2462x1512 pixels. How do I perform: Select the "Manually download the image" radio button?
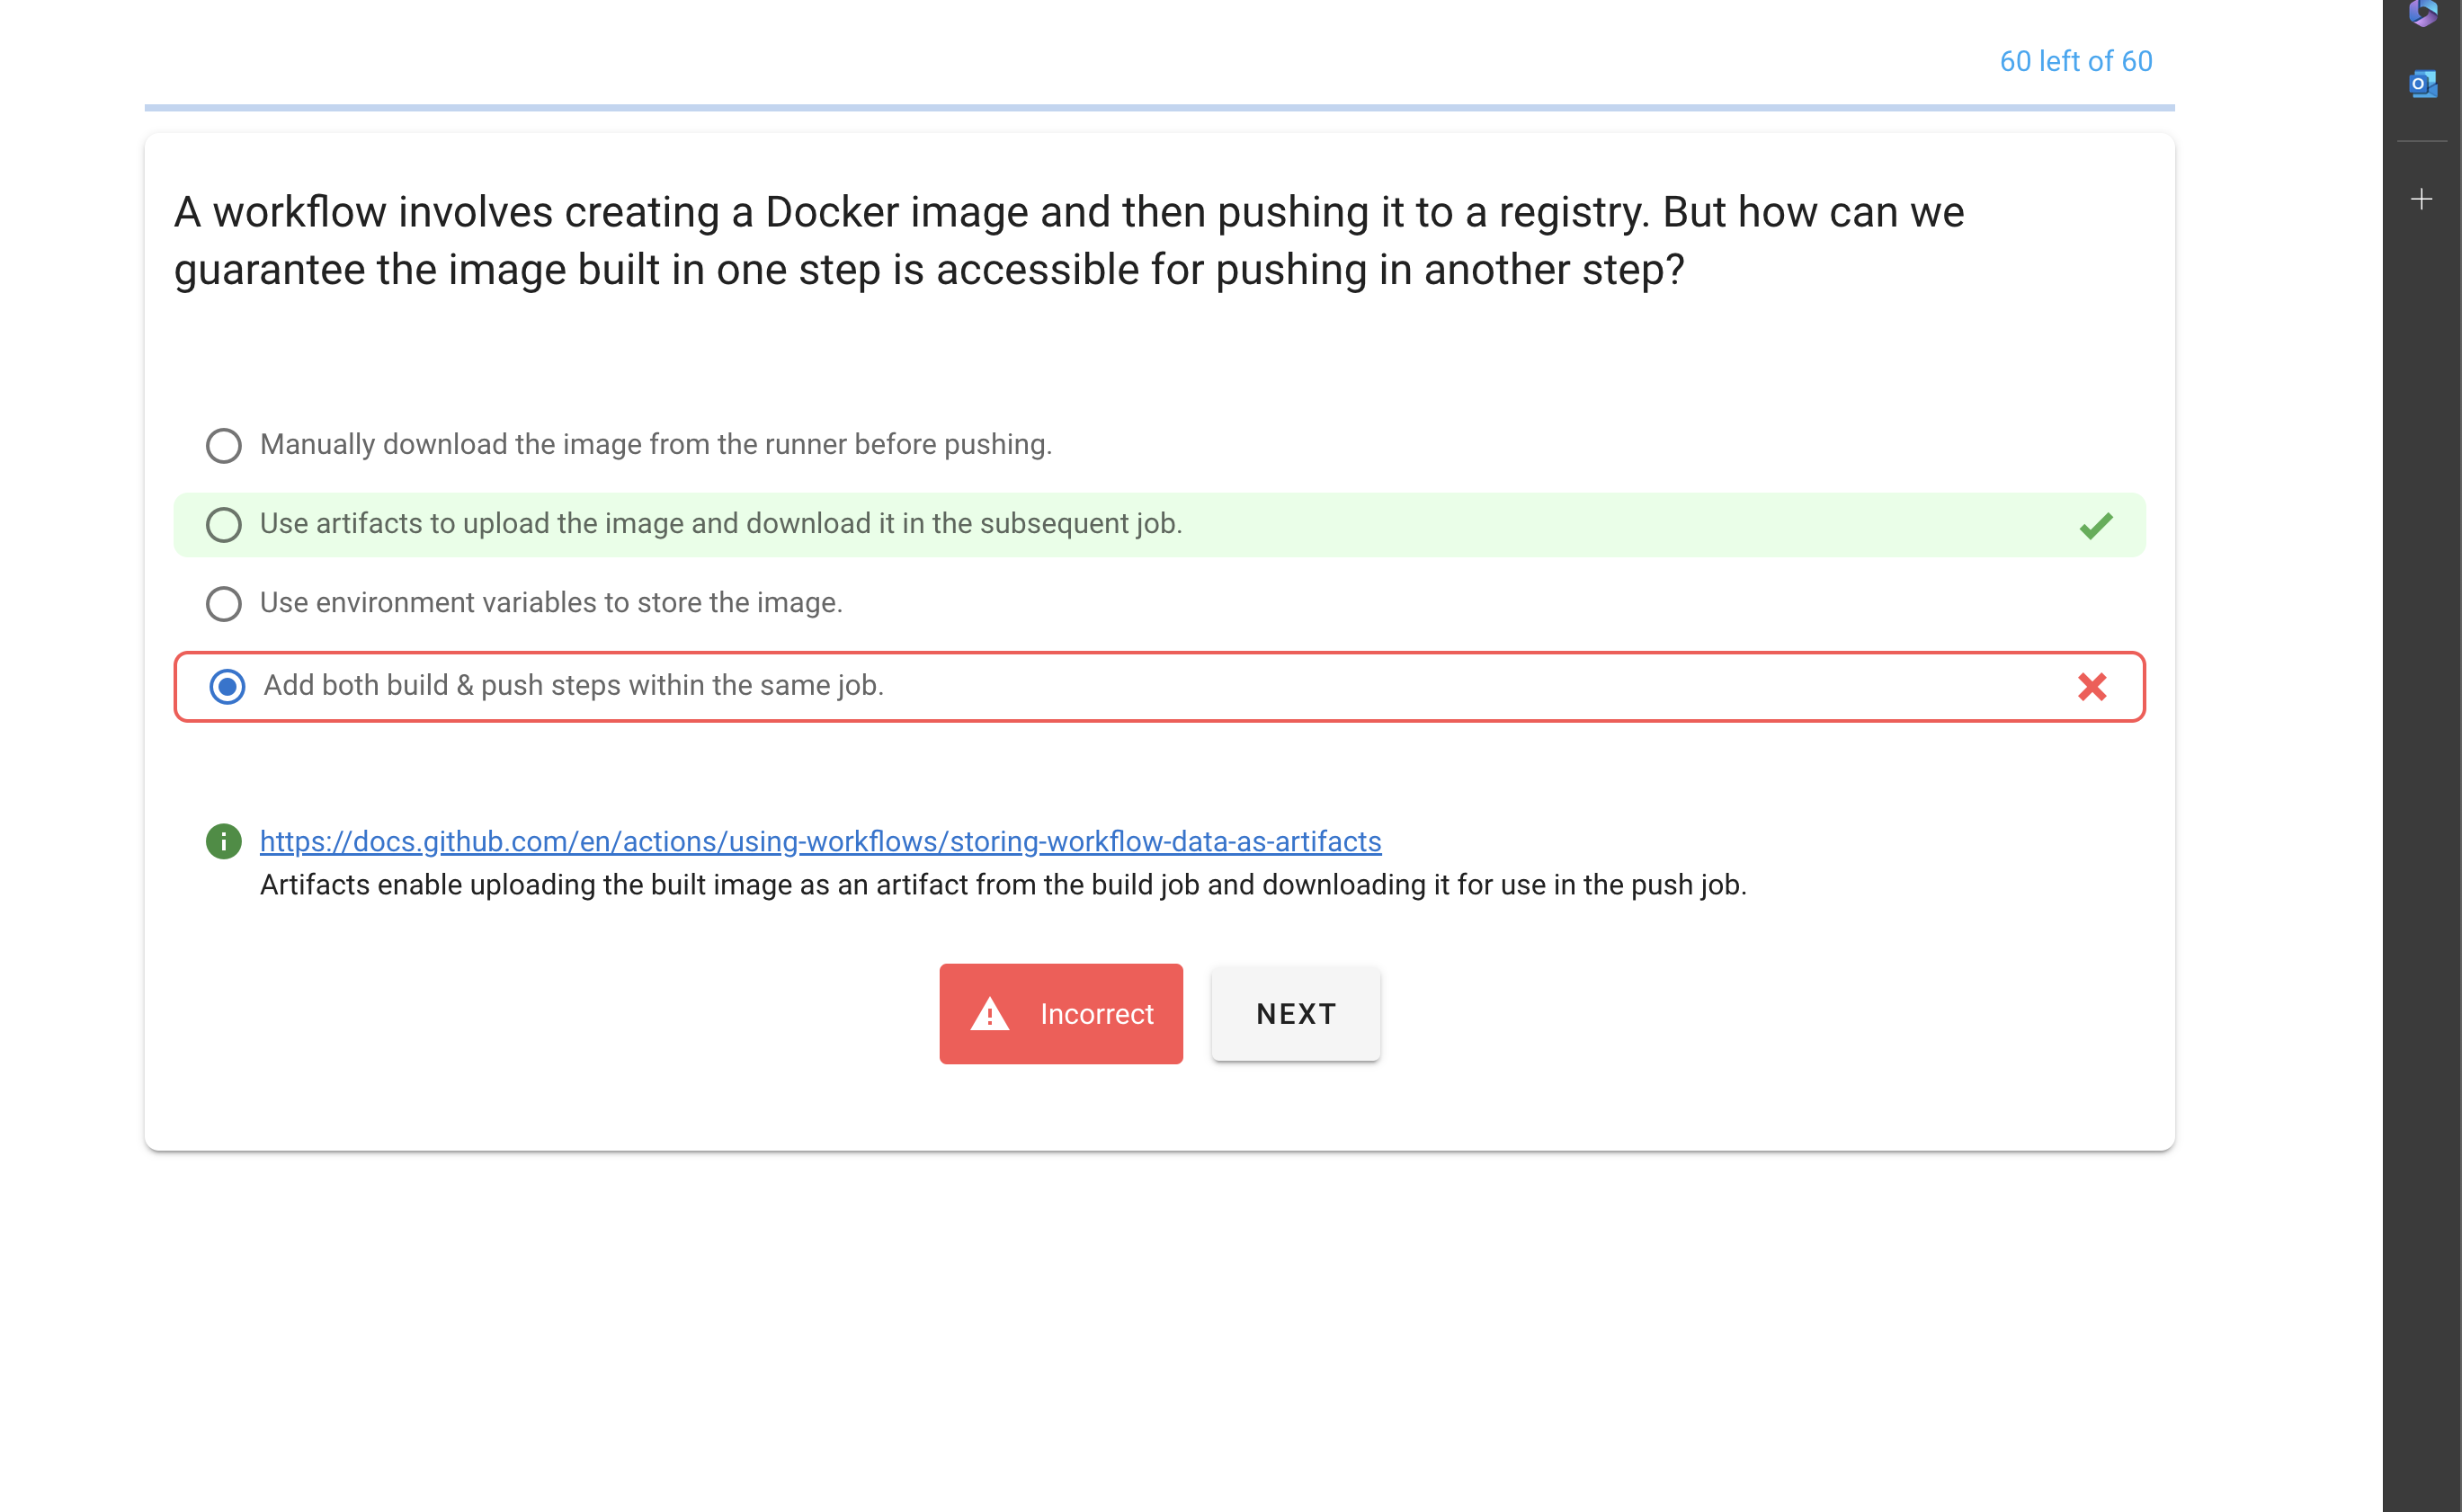coord(223,446)
